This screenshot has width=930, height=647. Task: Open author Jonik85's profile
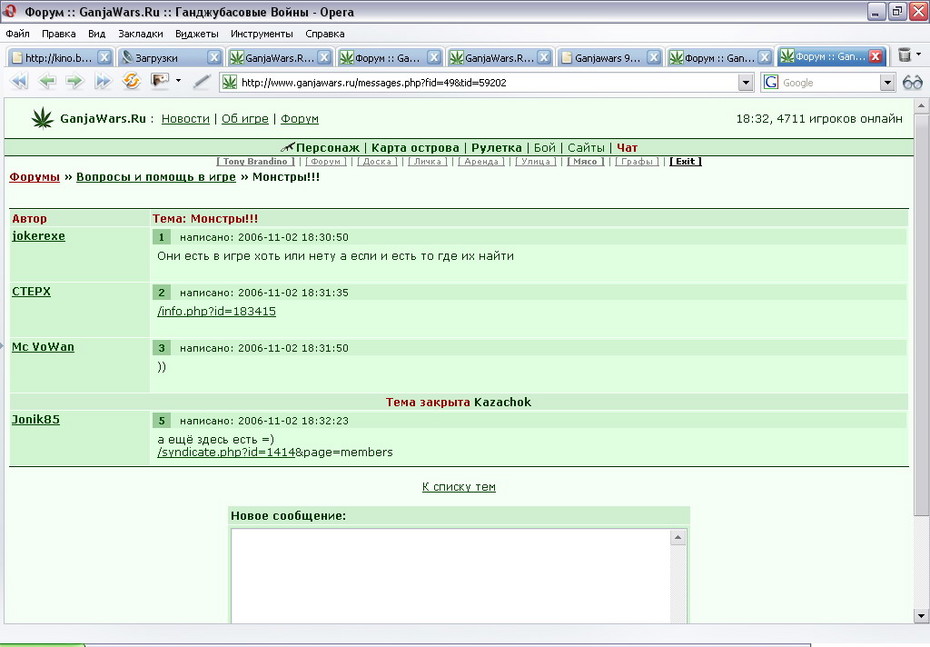(x=36, y=419)
